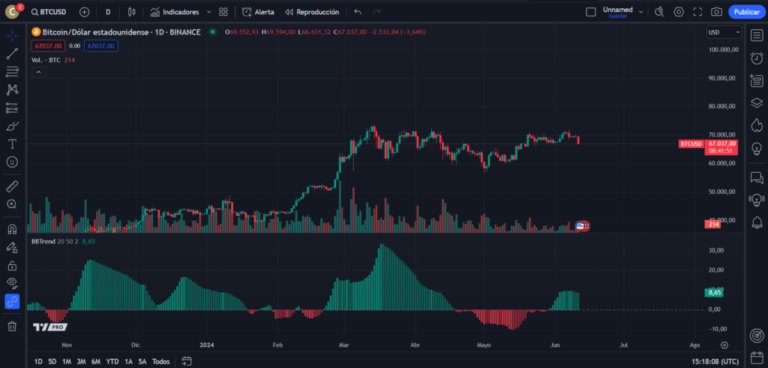This screenshot has height=368, width=768.
Task: Open the news panel icon
Action: tap(757, 80)
